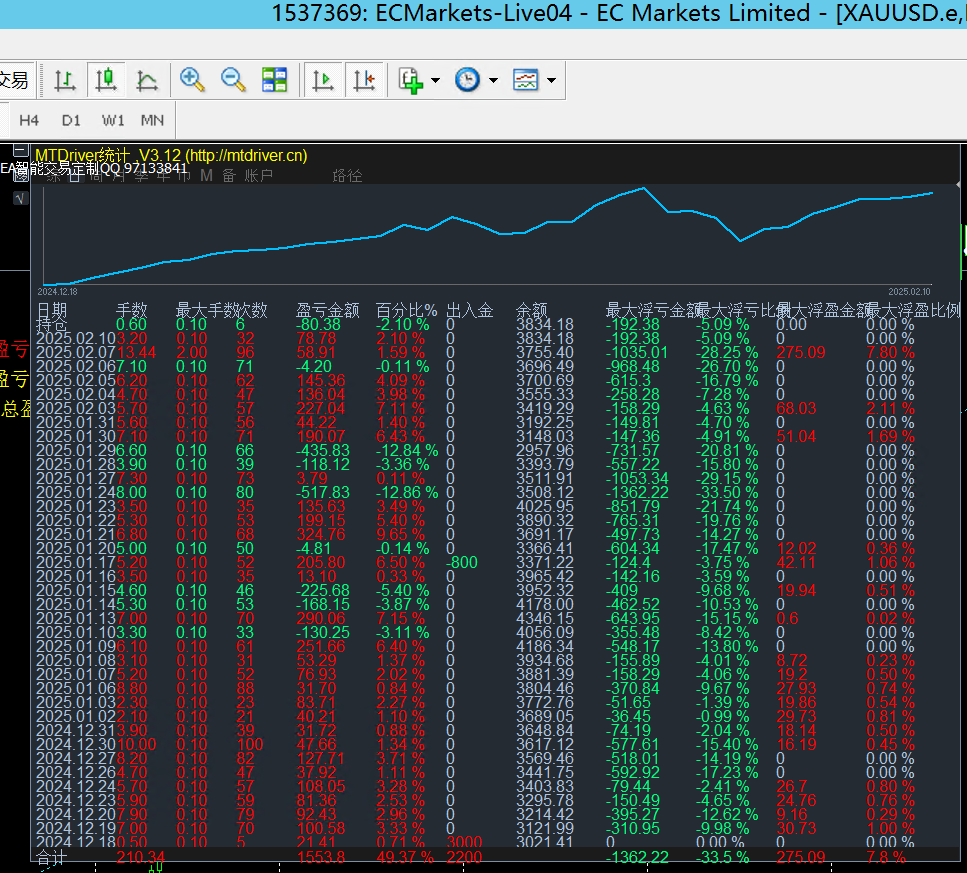Open the templates dropdown arrow
The image size is (967, 873).
(x=551, y=80)
